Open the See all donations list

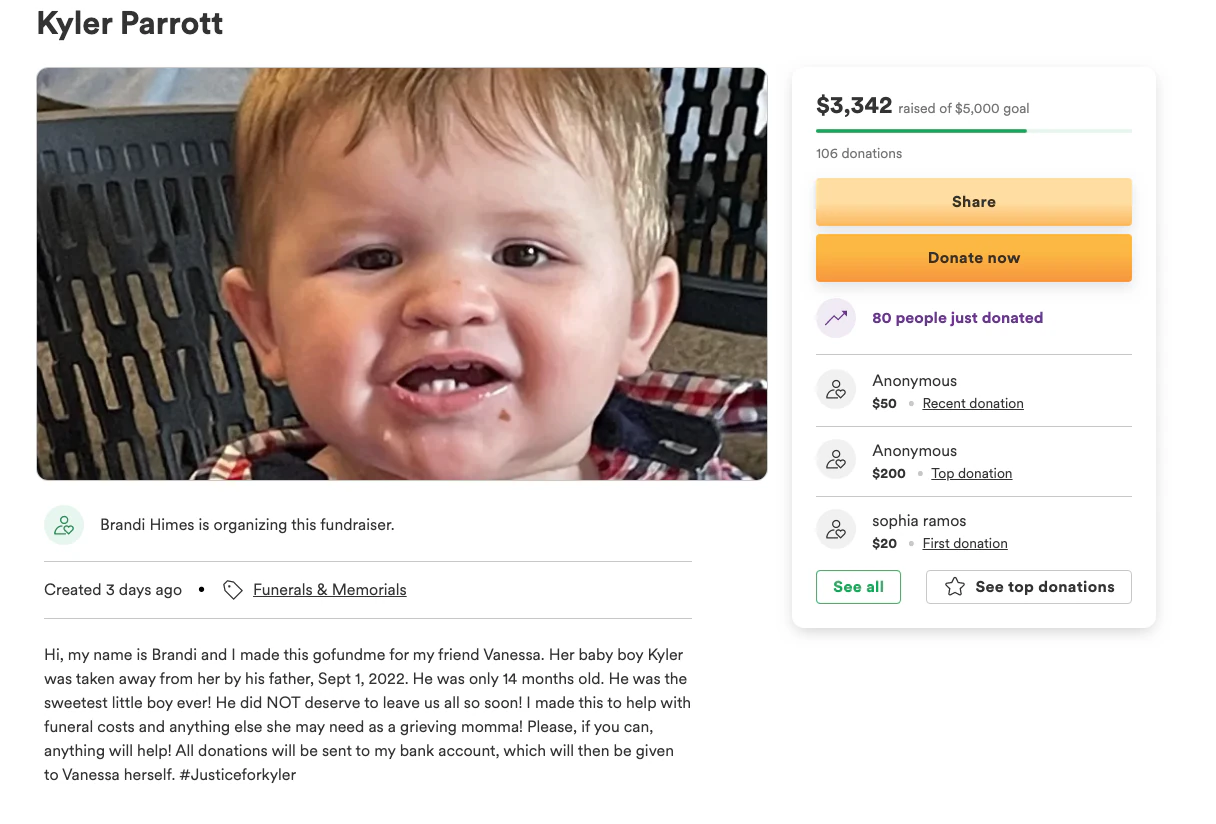[x=858, y=587]
